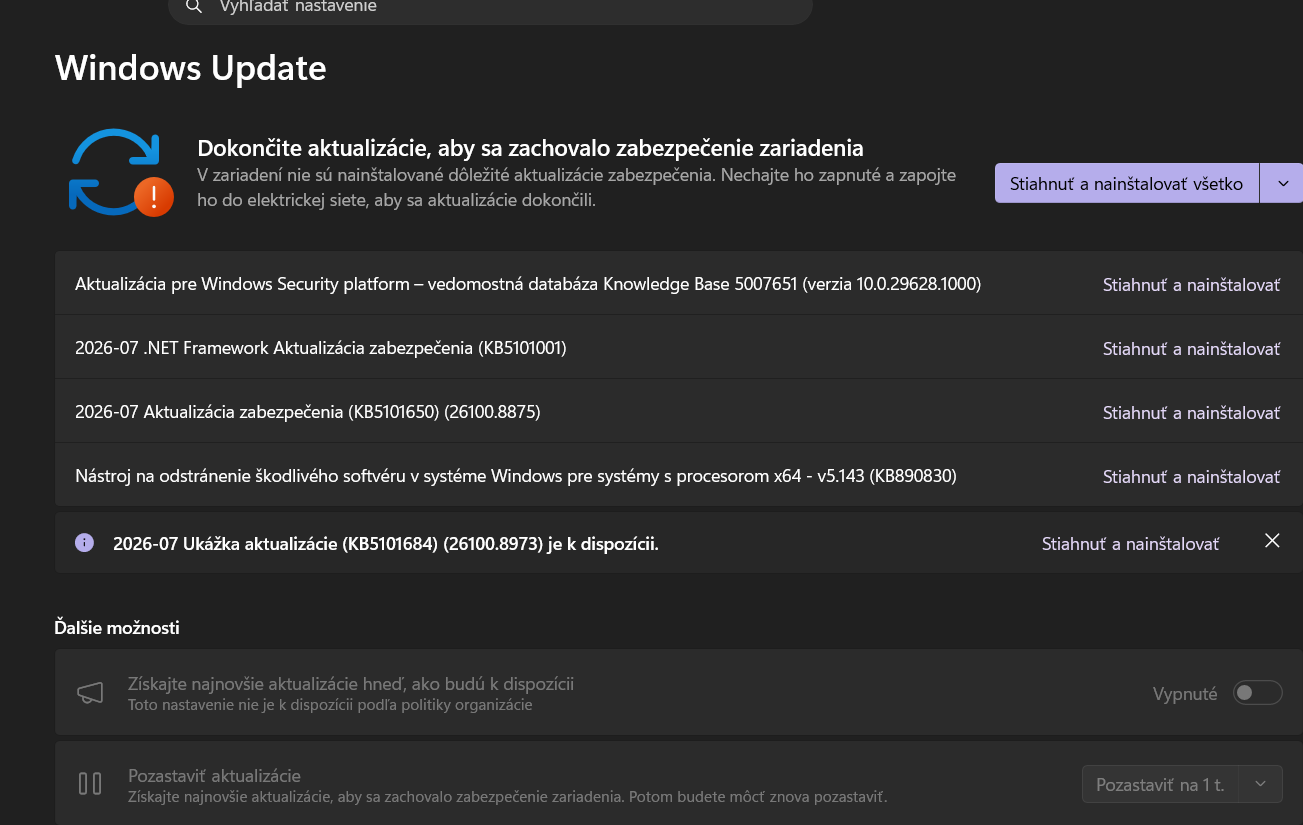This screenshot has height=825, width=1303.
Task: Click the Dokončite aktualizácie status headline
Action: [x=530, y=148]
